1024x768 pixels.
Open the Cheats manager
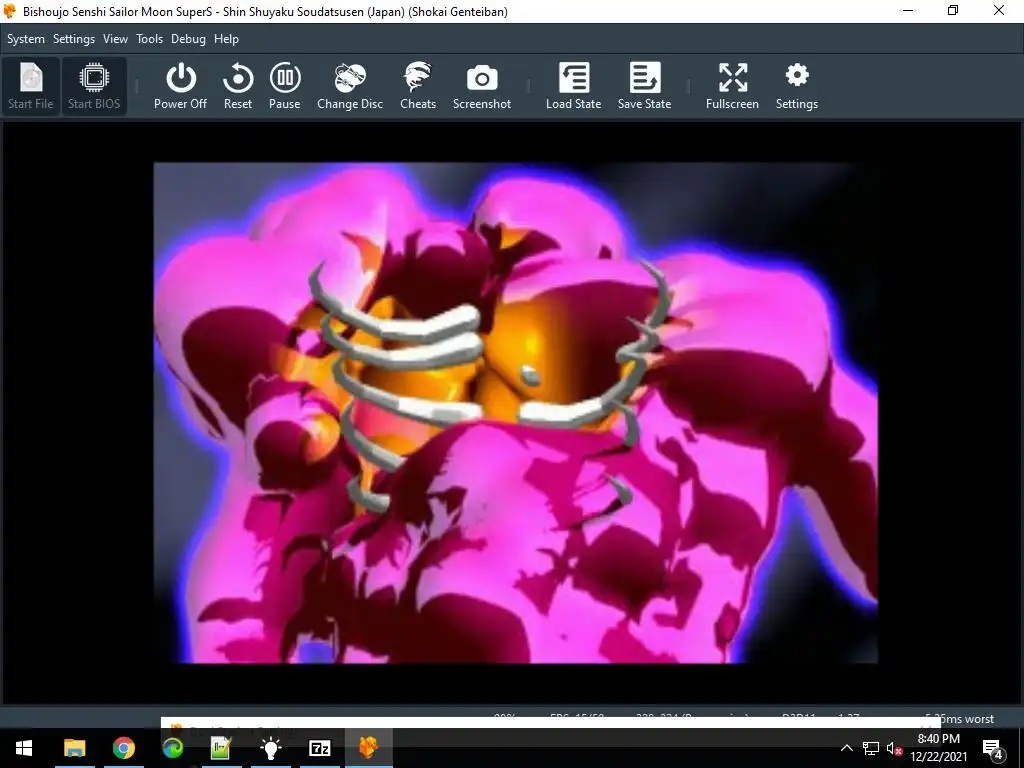coord(418,86)
